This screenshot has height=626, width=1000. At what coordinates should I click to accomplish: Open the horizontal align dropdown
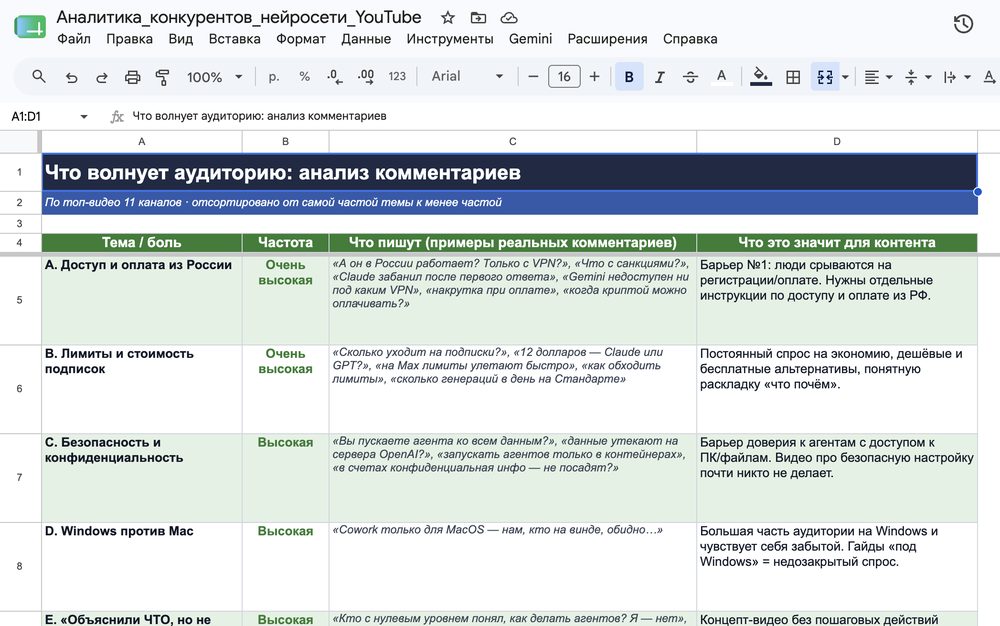878,77
